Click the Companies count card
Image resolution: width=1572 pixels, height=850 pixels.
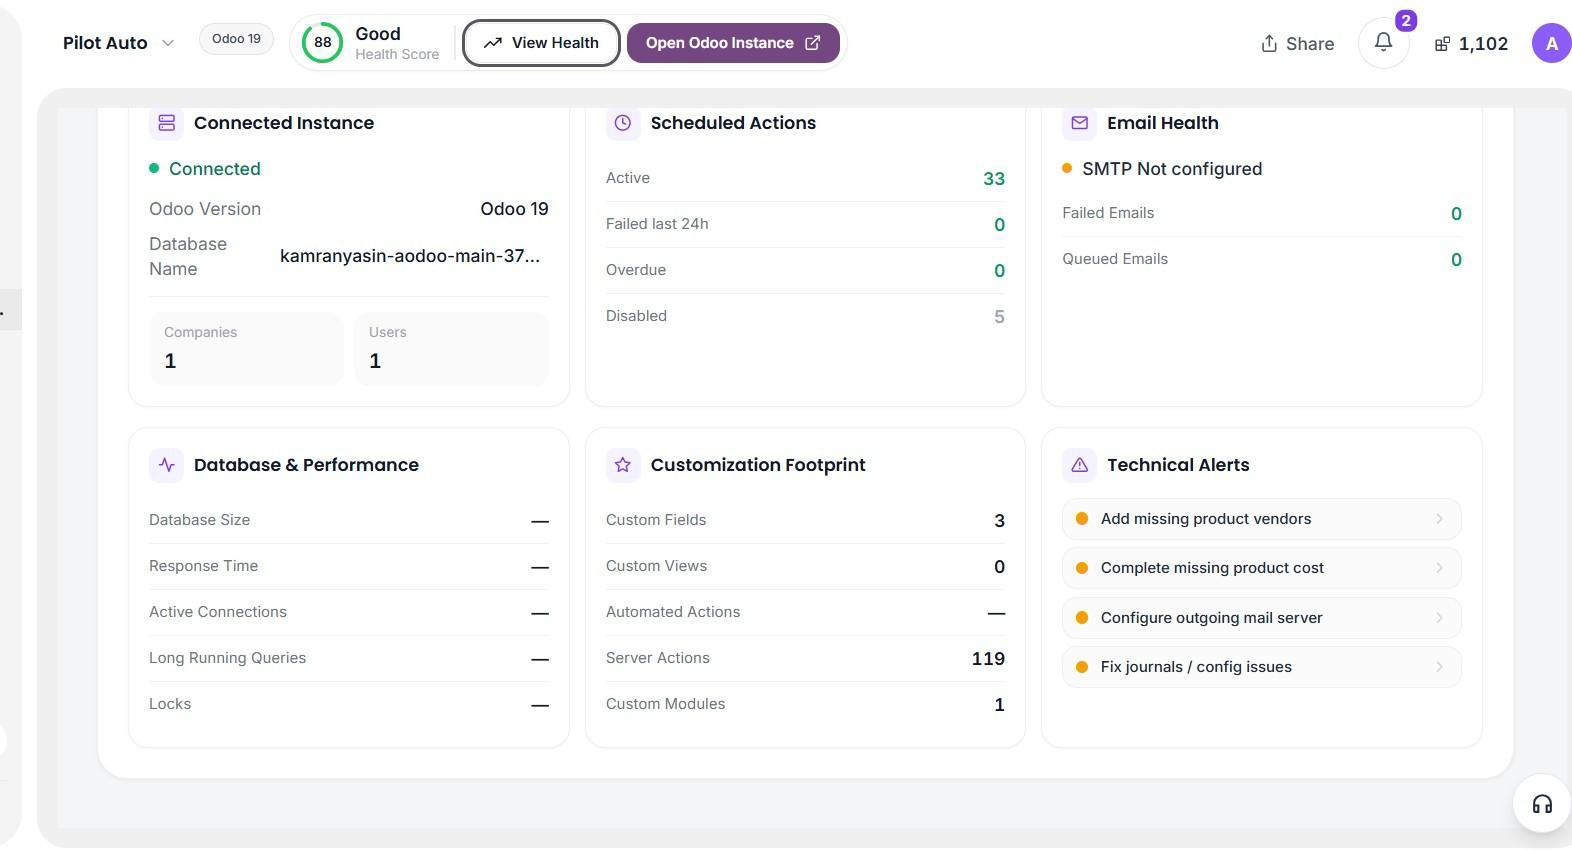[x=246, y=348]
